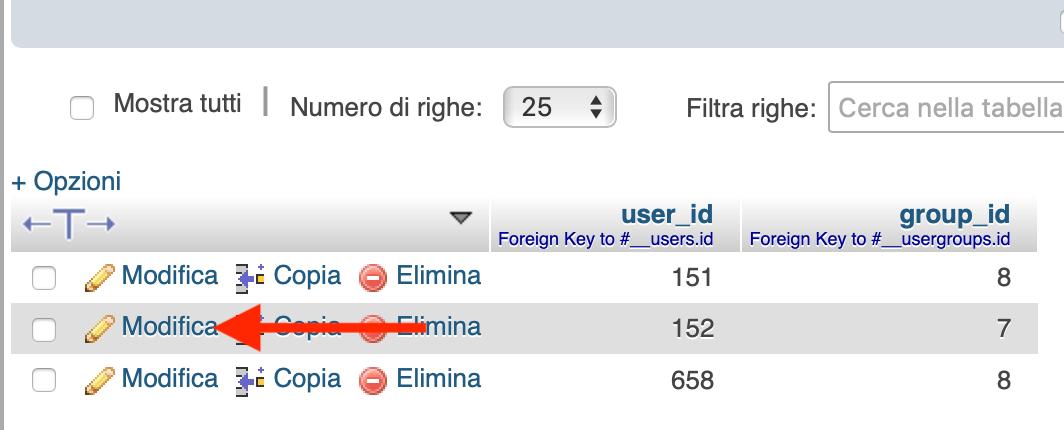Select the checkbox for row 658
The height and width of the screenshot is (430, 1064).
coord(44,380)
